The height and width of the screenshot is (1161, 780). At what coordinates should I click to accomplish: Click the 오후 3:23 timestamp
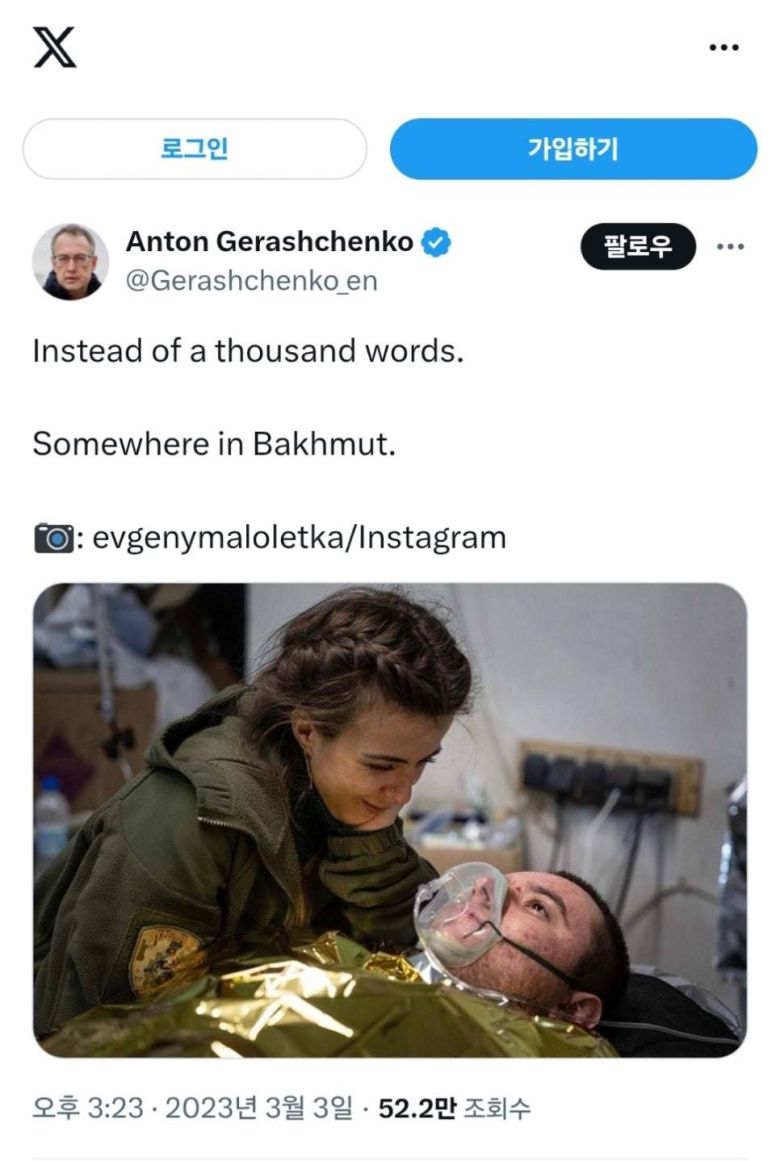tap(87, 1108)
